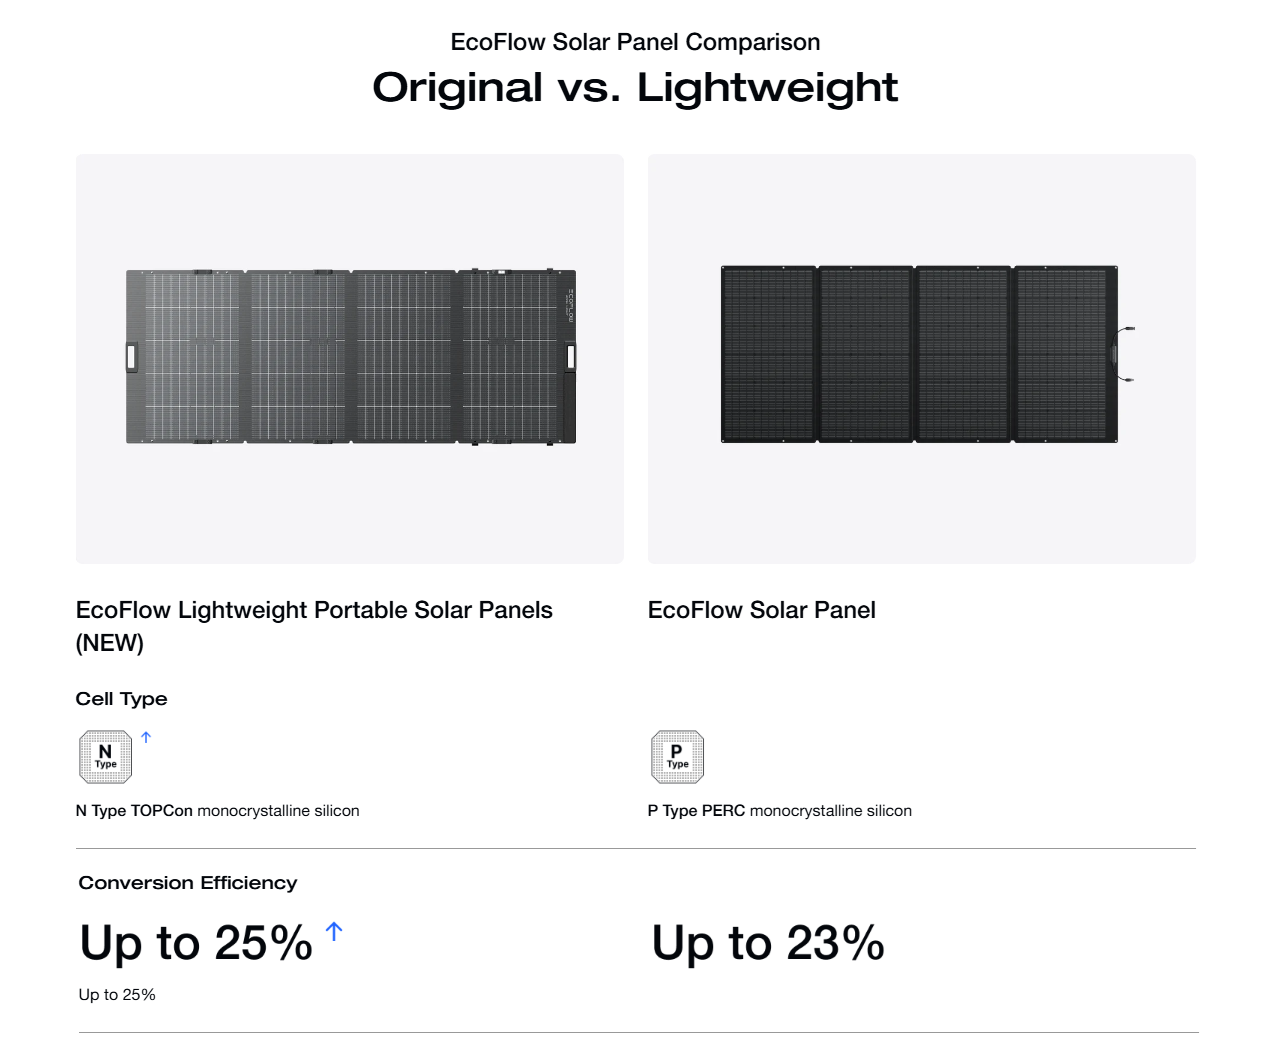Click the large Up to 23% value

[x=768, y=944]
